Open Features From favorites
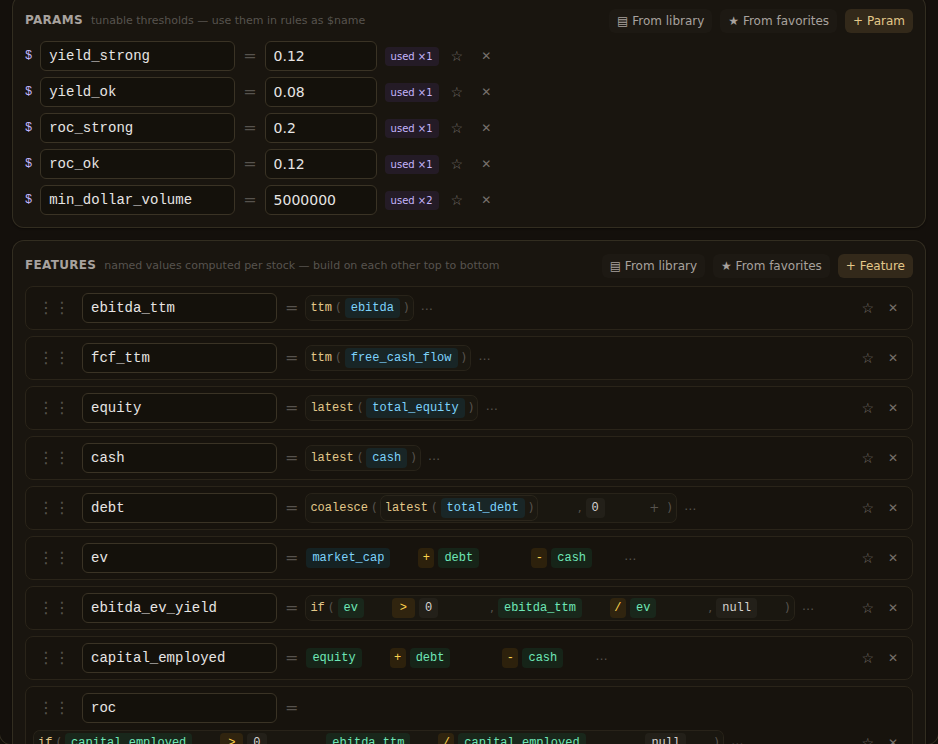 point(771,266)
